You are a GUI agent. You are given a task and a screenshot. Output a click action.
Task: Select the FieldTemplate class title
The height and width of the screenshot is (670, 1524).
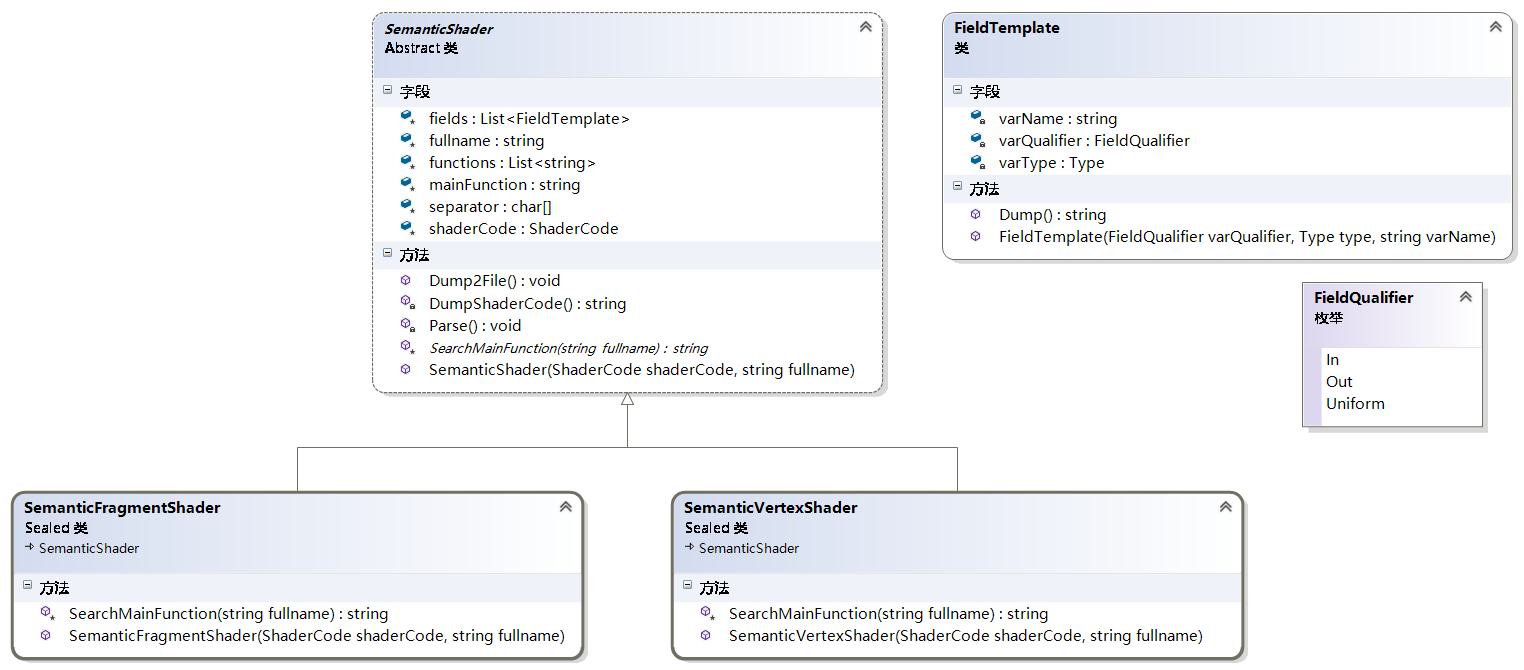[x=1006, y=28]
